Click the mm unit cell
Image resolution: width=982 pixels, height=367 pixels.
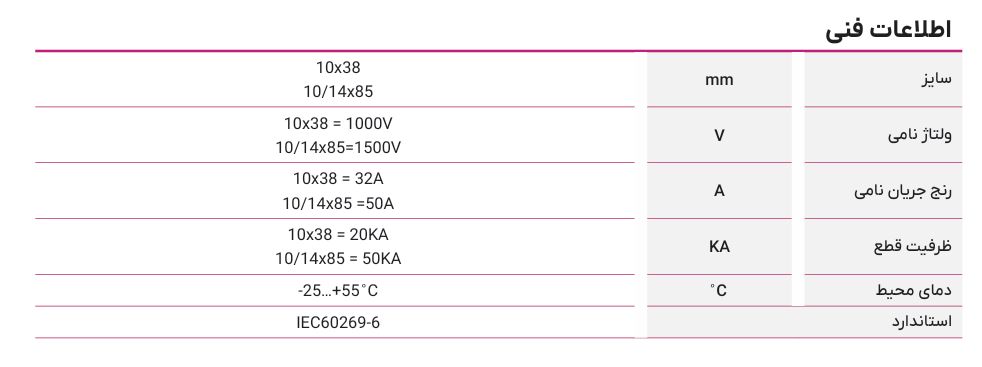(719, 80)
